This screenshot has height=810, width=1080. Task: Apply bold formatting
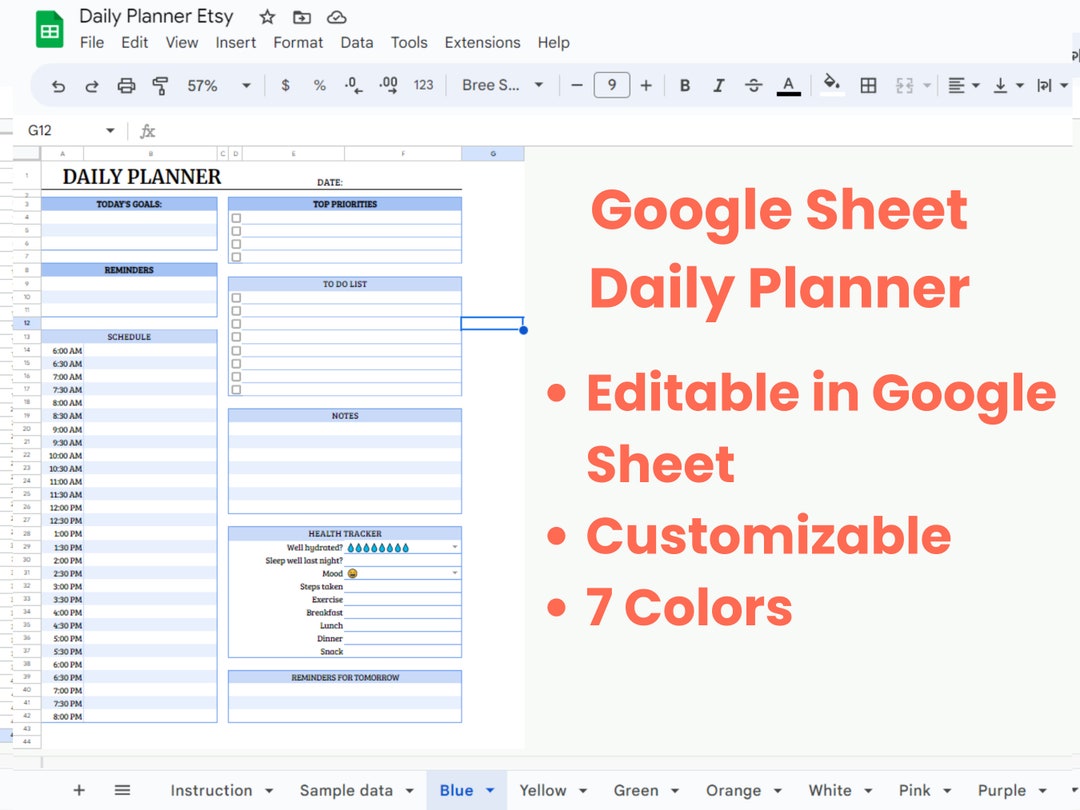point(684,85)
